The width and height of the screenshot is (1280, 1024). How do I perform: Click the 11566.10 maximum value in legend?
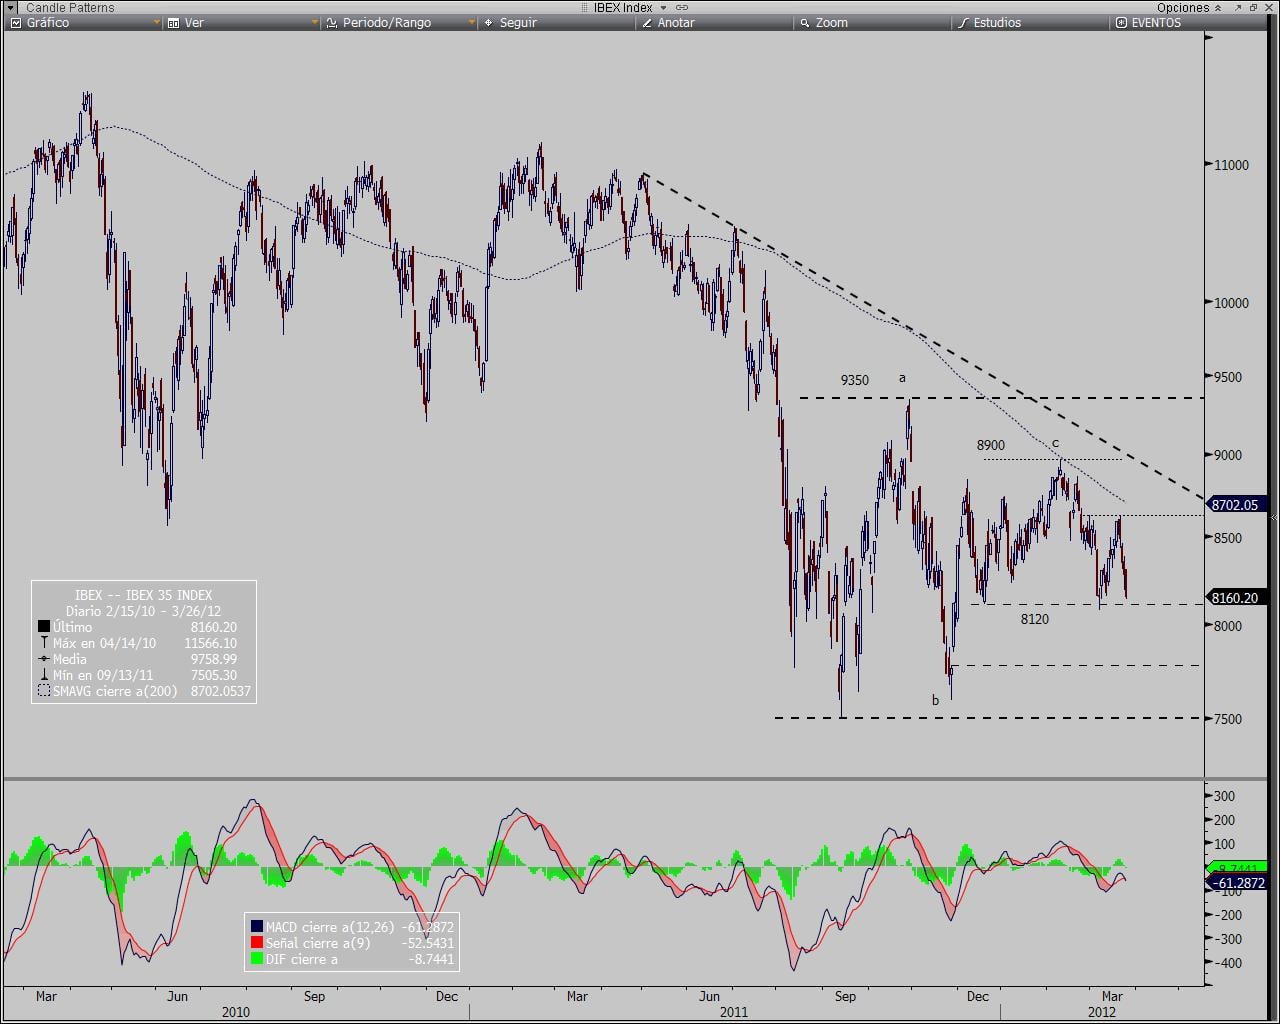[211, 643]
